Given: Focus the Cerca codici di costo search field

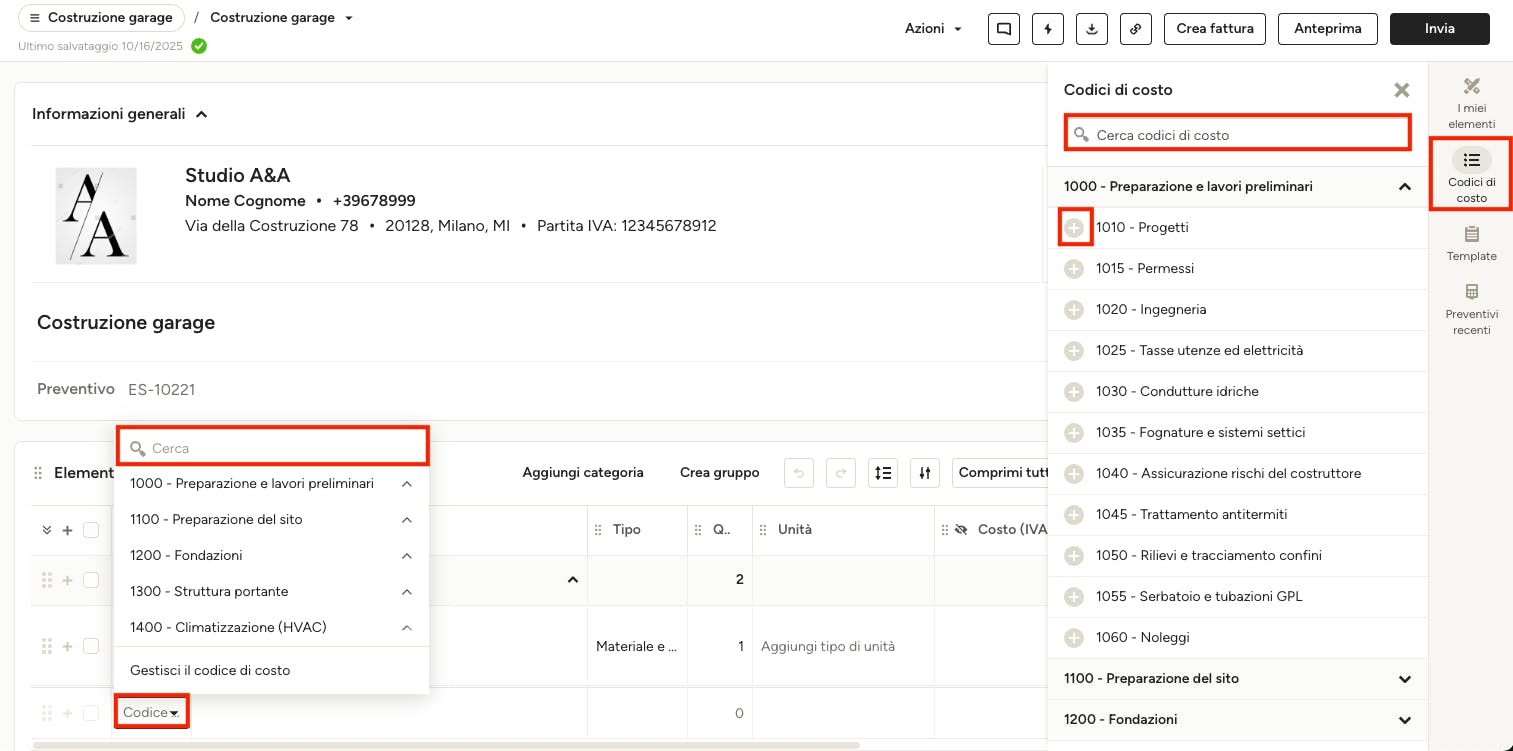Looking at the screenshot, I should [1238, 134].
